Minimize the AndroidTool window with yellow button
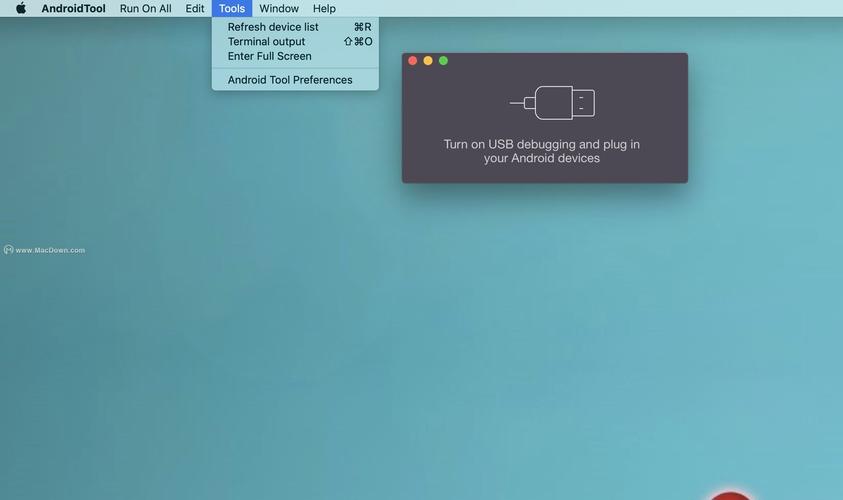Image resolution: width=843 pixels, height=500 pixels. [x=428, y=61]
